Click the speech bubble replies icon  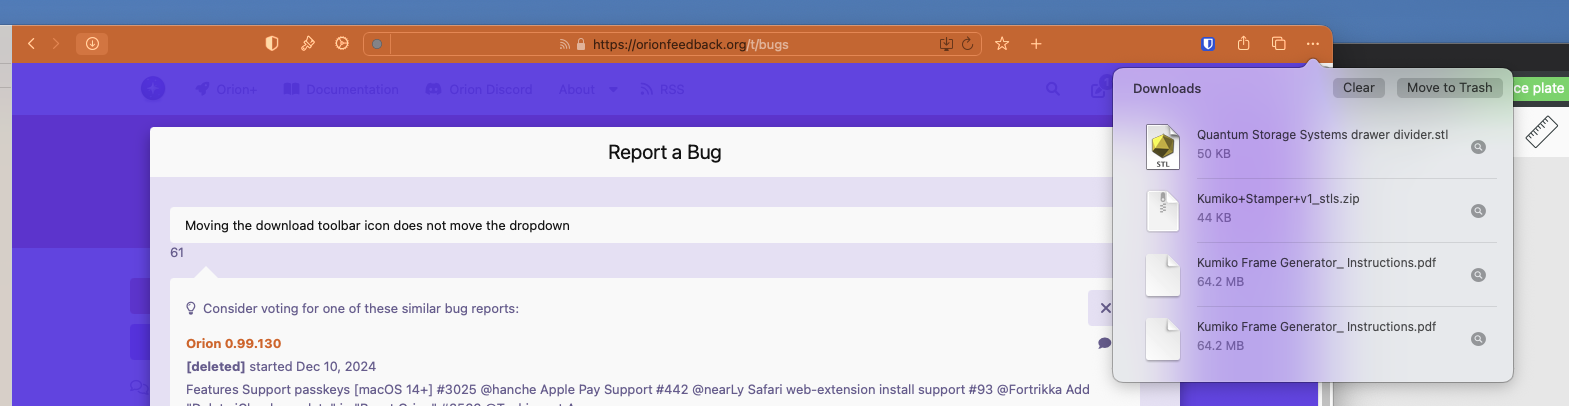pyautogui.click(x=1104, y=343)
